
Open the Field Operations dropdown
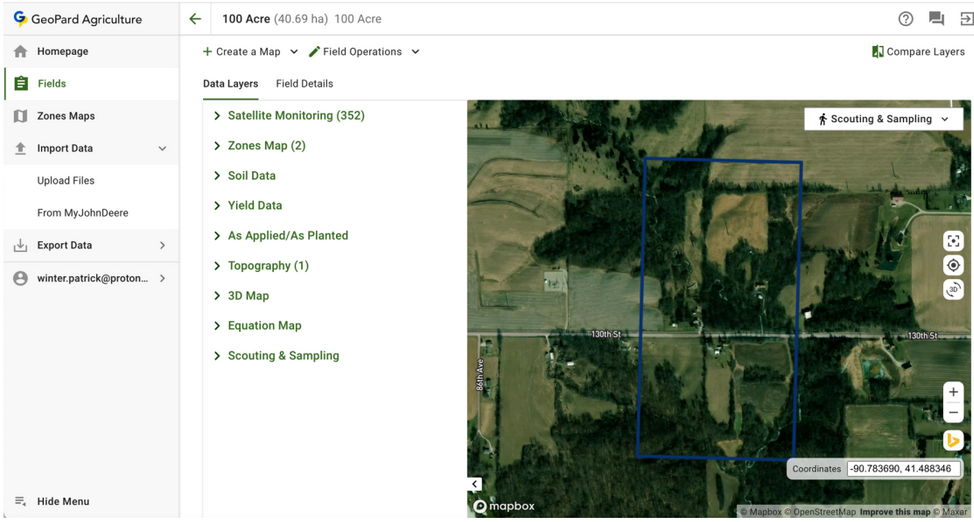click(364, 52)
